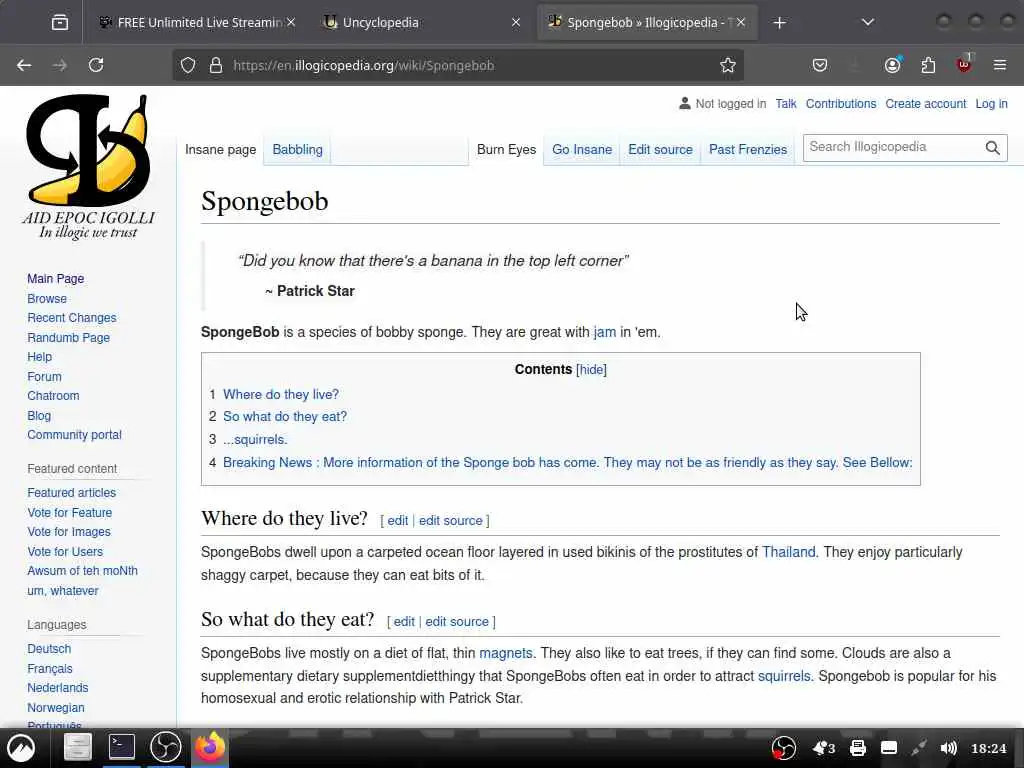1024x768 pixels.
Task: Click the volume speaker tray icon
Action: click(948, 748)
